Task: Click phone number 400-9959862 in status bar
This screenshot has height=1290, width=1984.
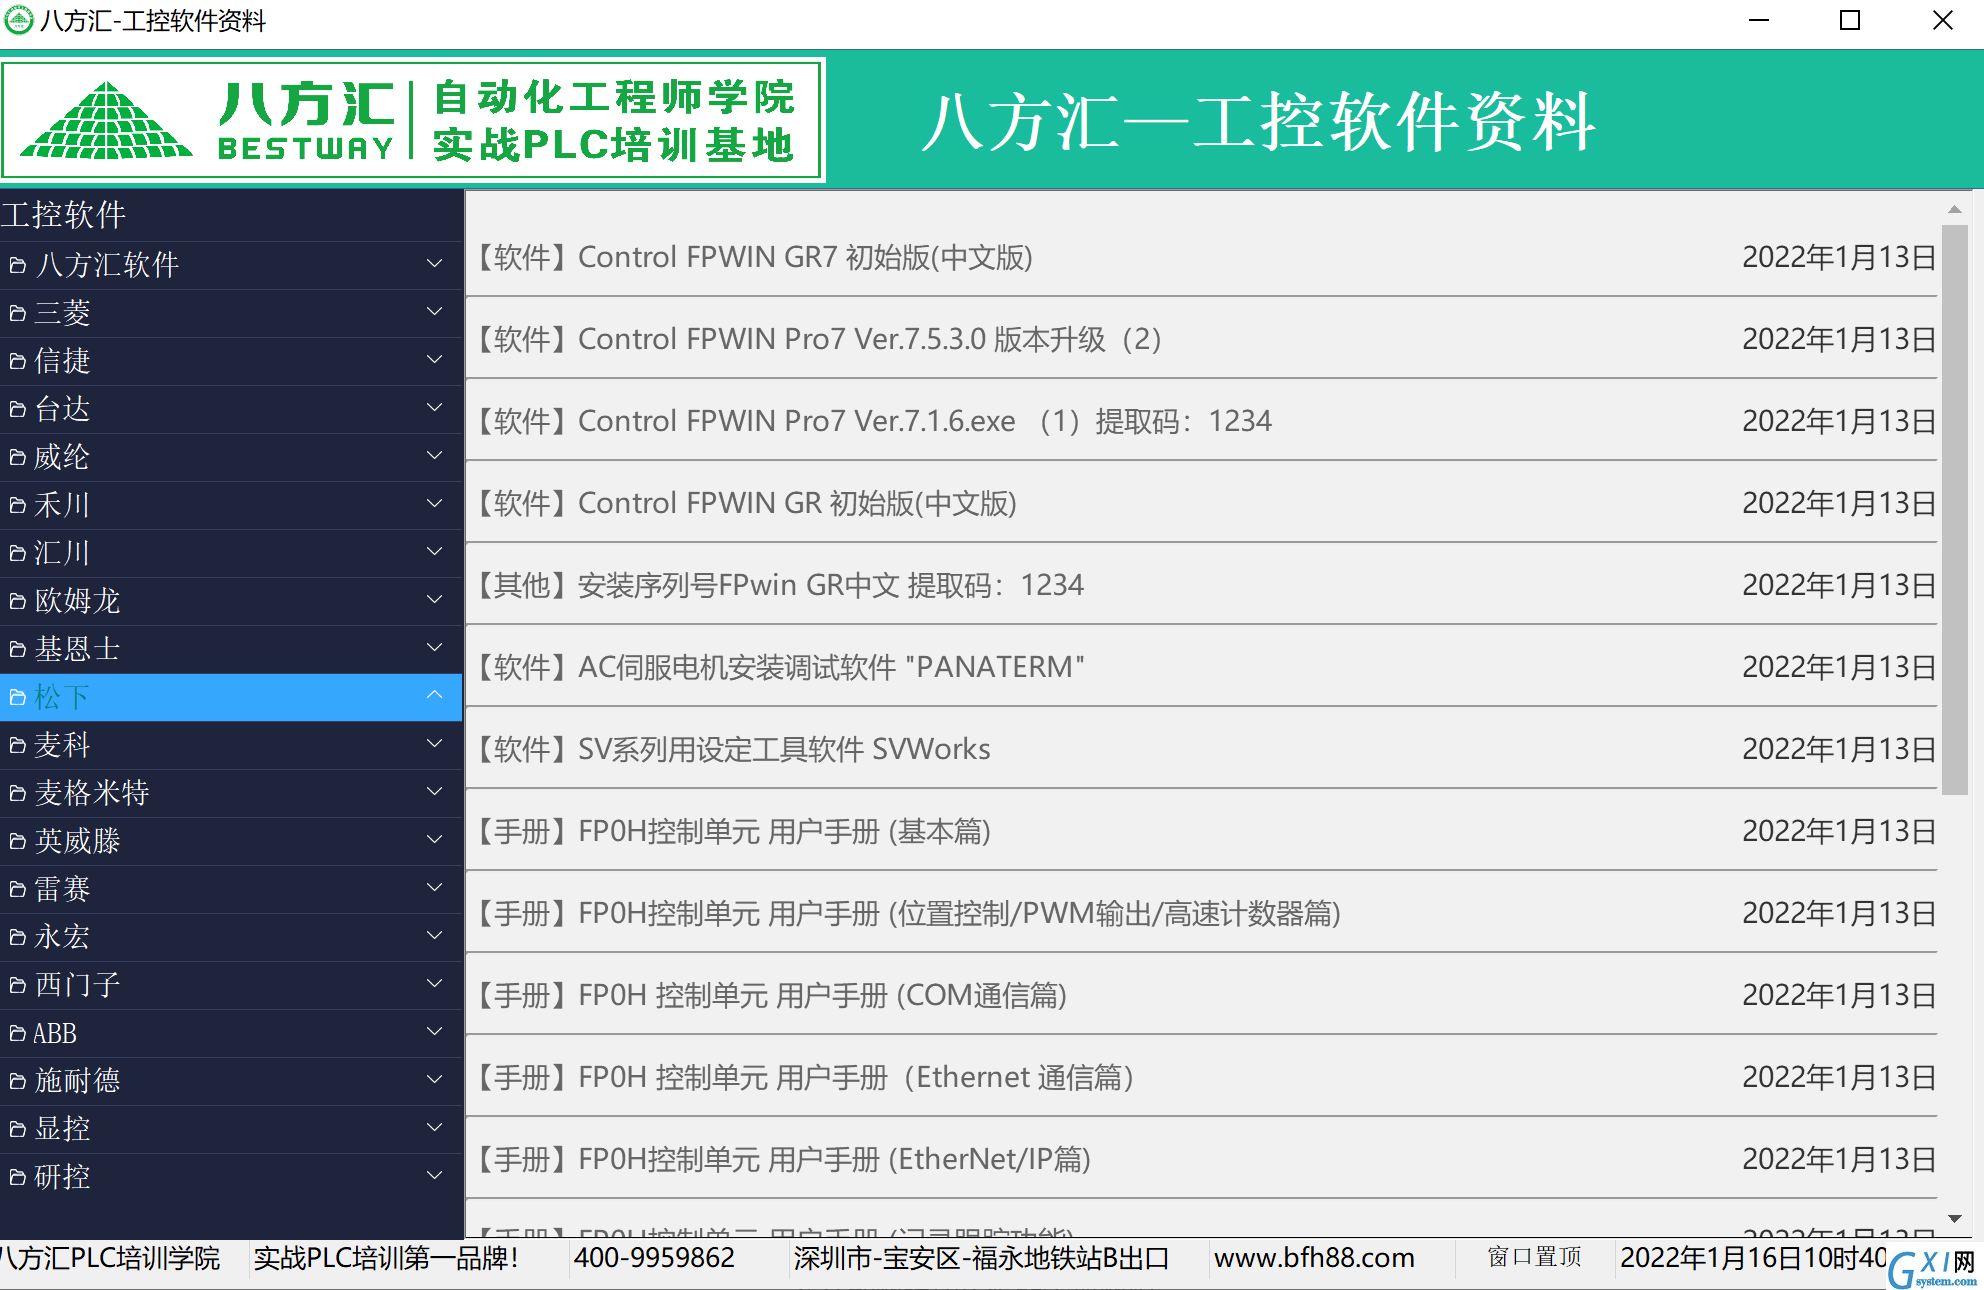Action: pos(654,1258)
